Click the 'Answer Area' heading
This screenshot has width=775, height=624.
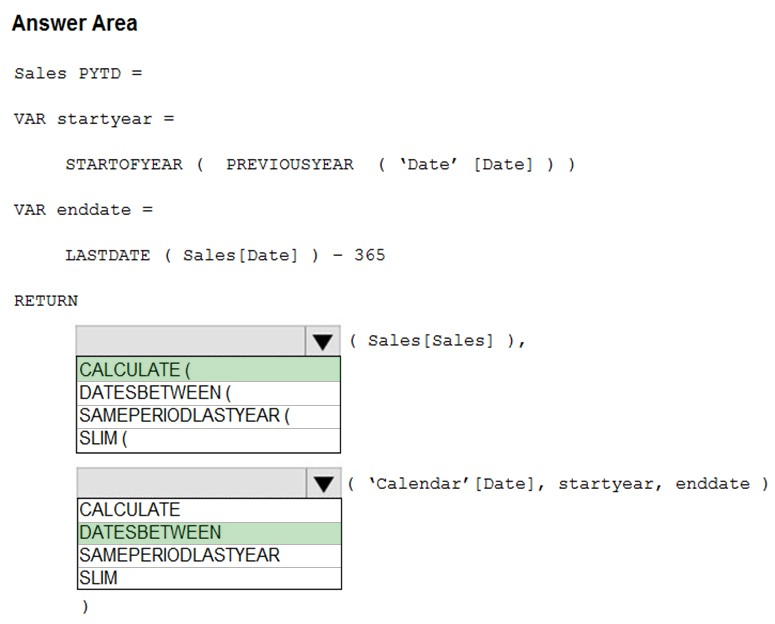point(75,23)
